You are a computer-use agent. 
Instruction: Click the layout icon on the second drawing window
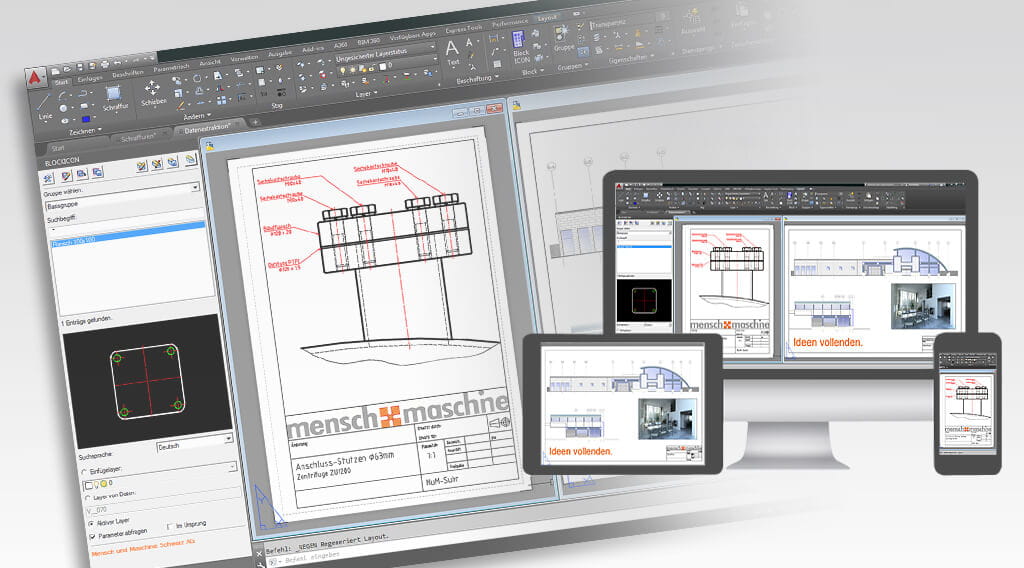coord(517,104)
